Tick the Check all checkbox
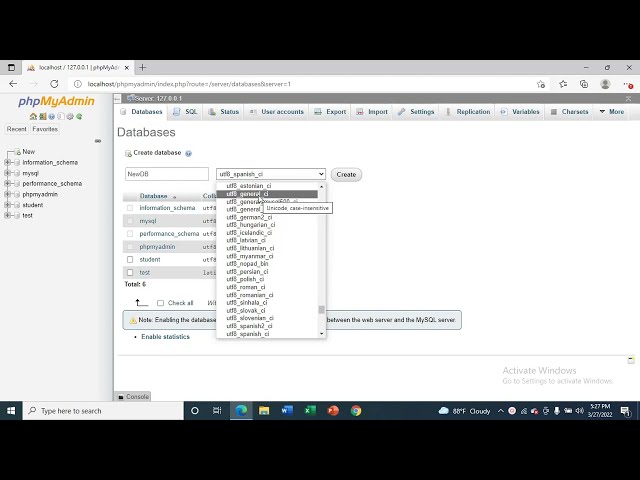 click(160, 303)
